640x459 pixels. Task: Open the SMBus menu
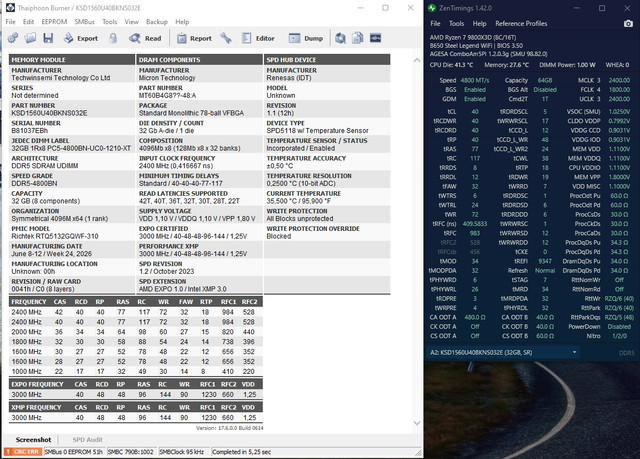pos(84,22)
